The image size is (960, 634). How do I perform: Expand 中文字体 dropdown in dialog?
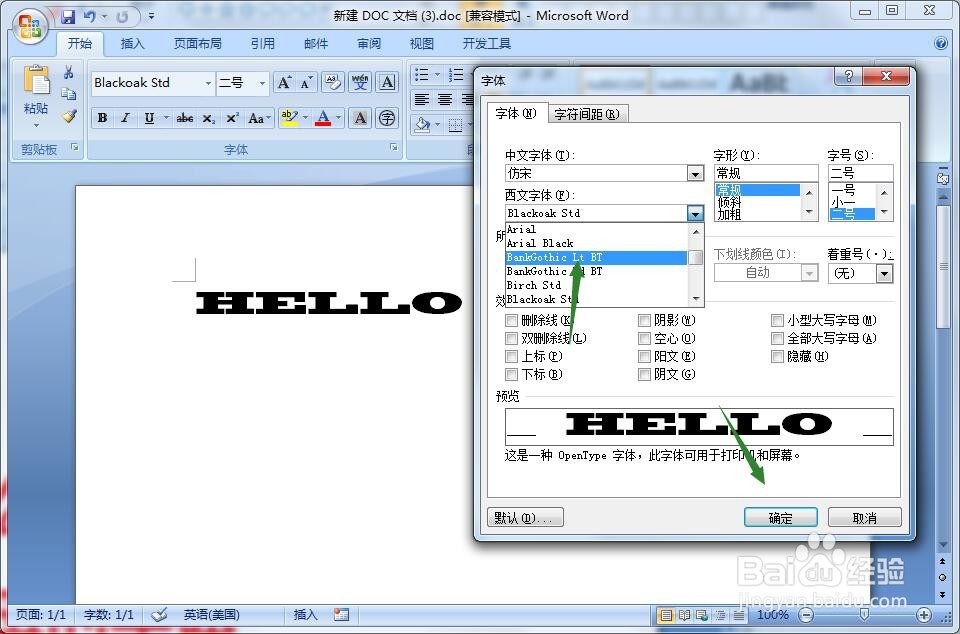[695, 174]
